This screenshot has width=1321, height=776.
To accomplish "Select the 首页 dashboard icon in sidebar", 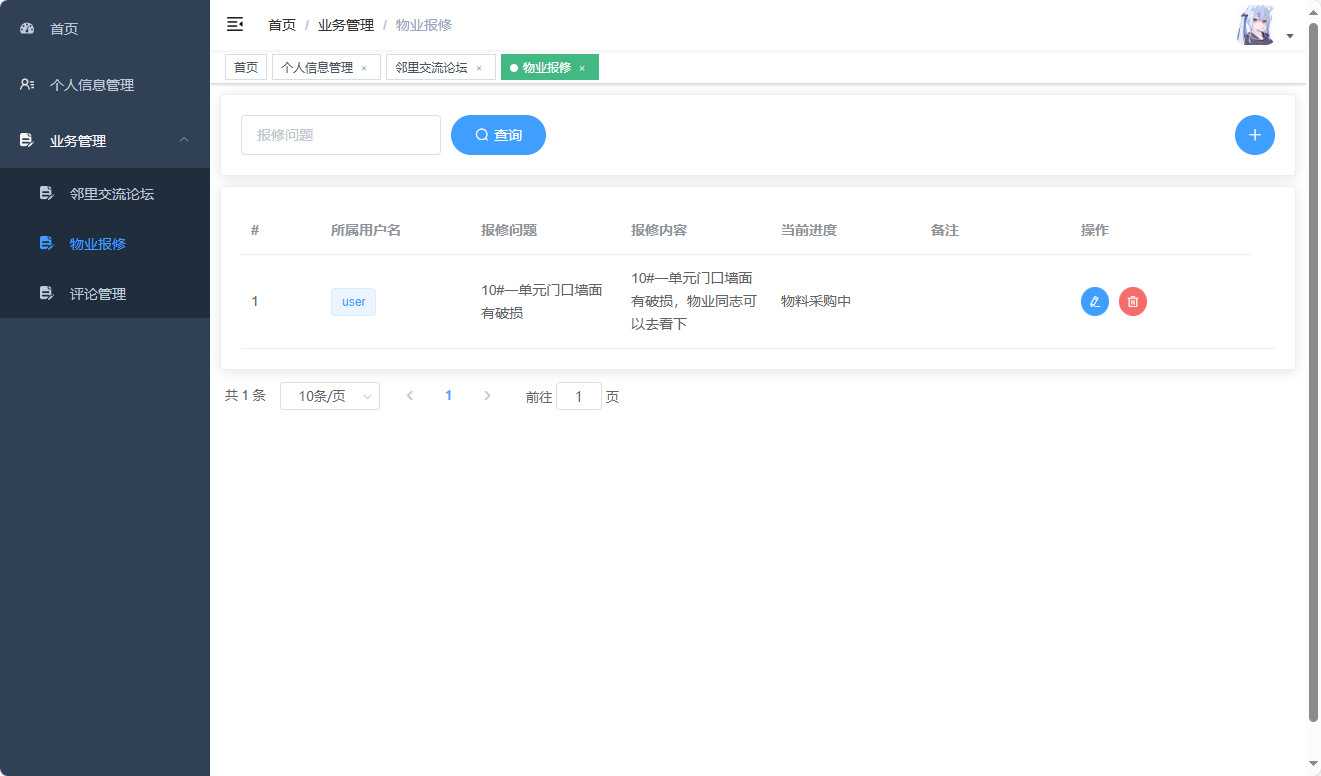I will pos(26,28).
